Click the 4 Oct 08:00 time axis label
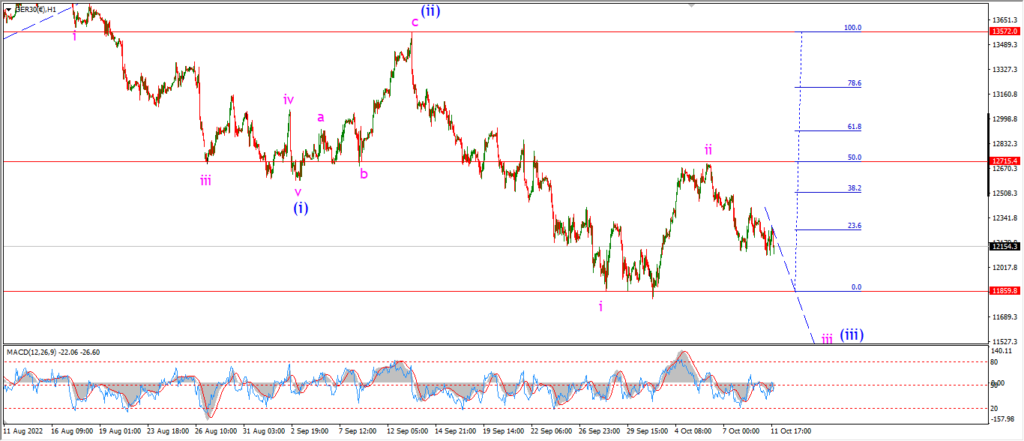The image size is (1024, 441). [x=694, y=432]
